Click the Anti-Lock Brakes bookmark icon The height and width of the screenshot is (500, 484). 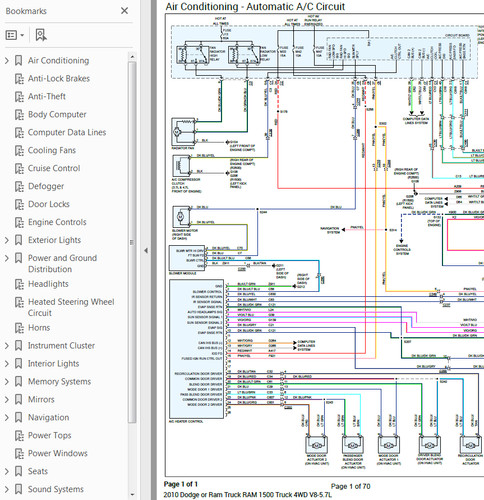tap(19, 79)
